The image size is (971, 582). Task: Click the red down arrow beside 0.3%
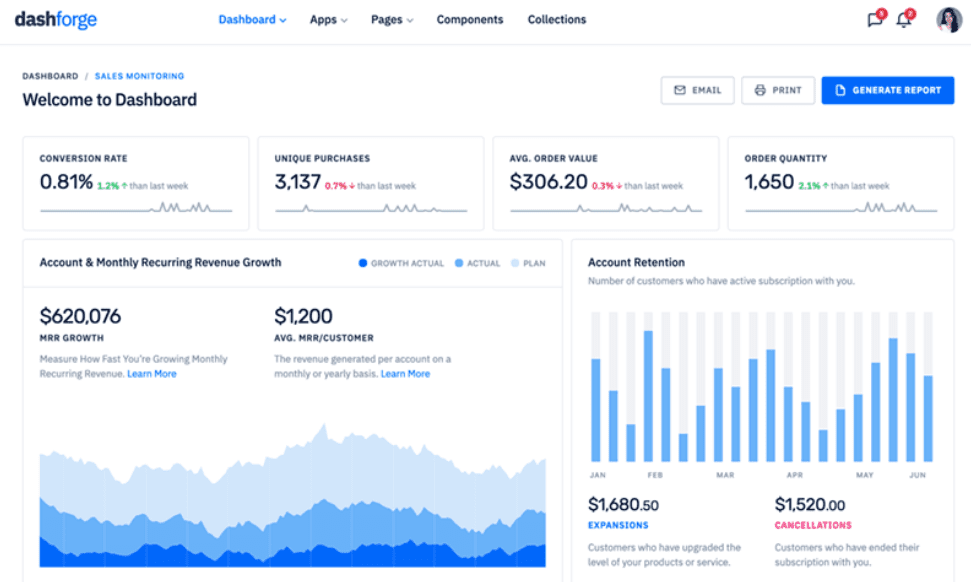point(619,186)
